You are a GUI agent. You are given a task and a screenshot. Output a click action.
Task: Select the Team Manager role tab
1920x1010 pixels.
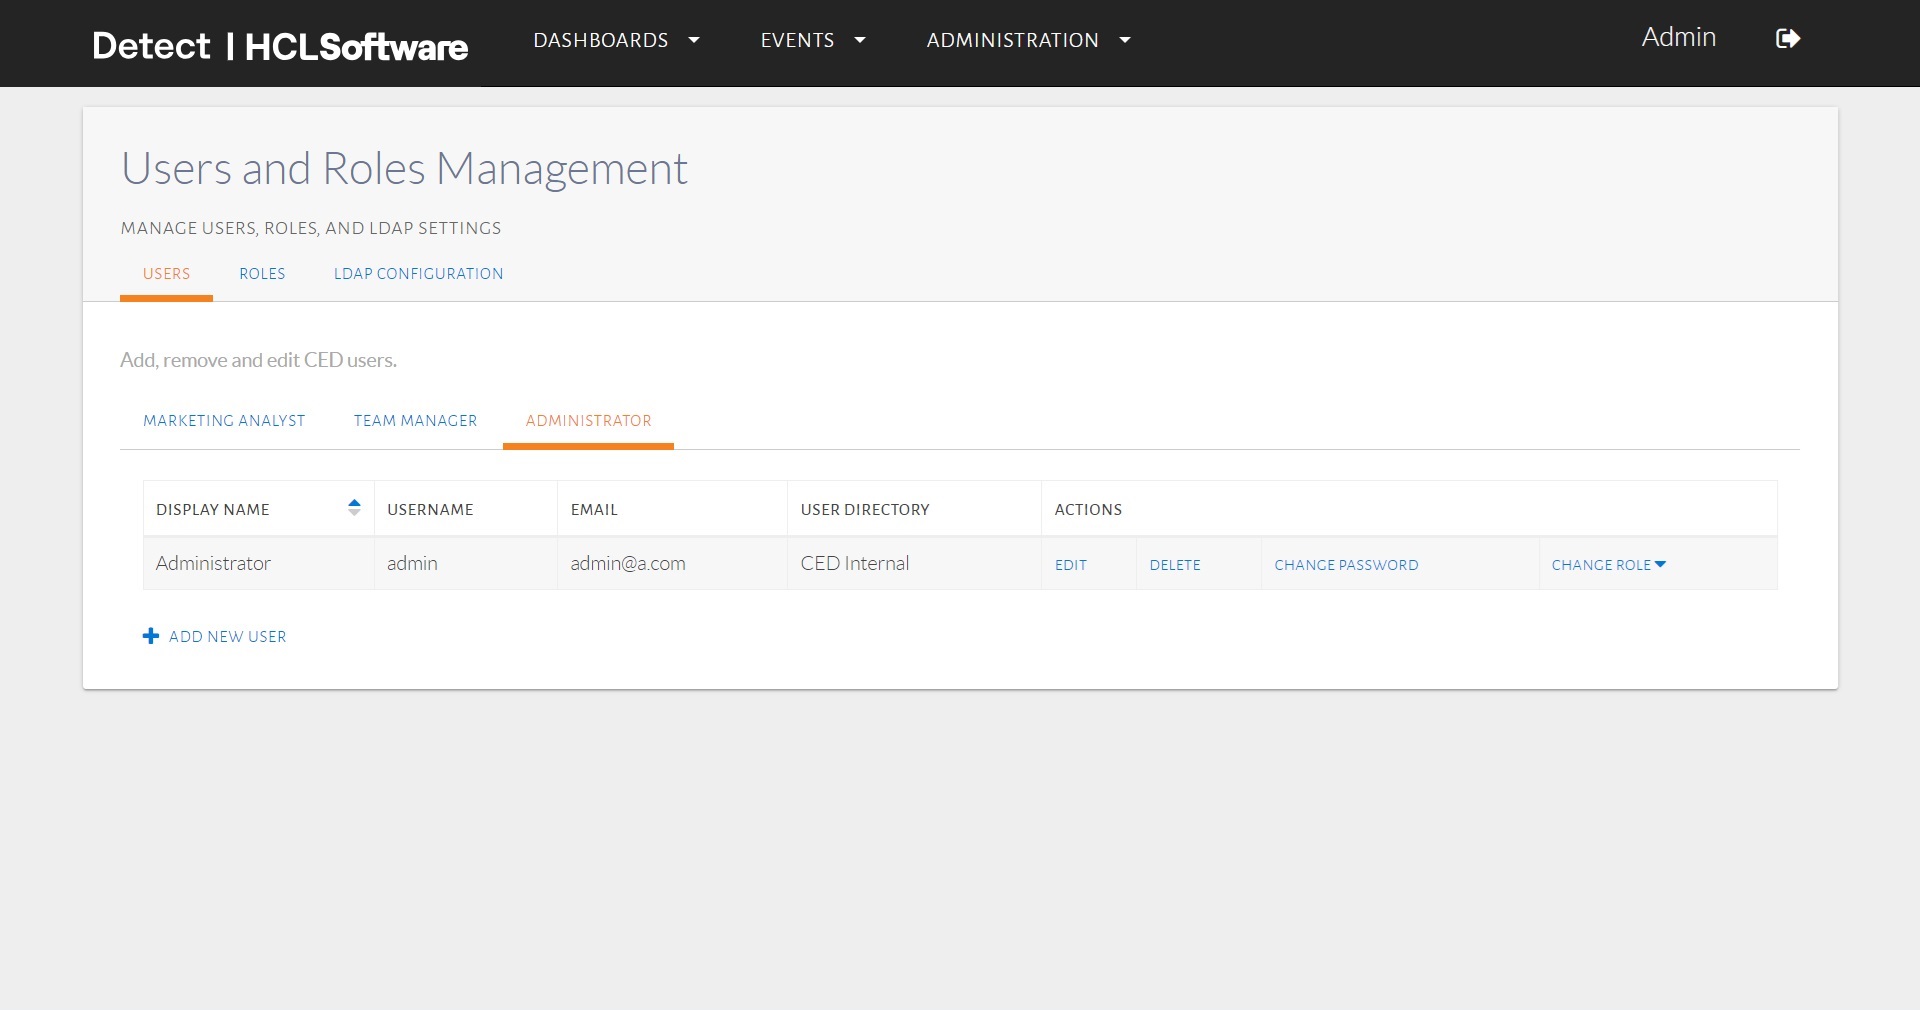[x=415, y=421]
